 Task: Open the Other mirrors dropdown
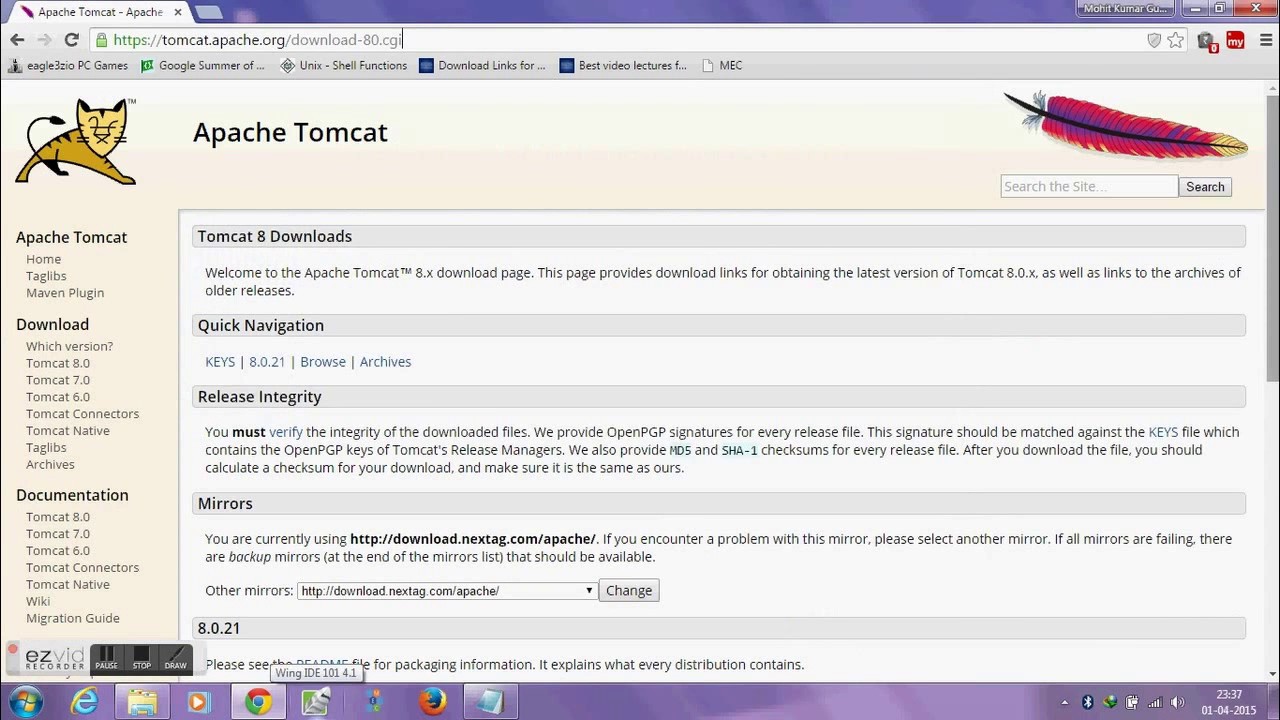447,590
